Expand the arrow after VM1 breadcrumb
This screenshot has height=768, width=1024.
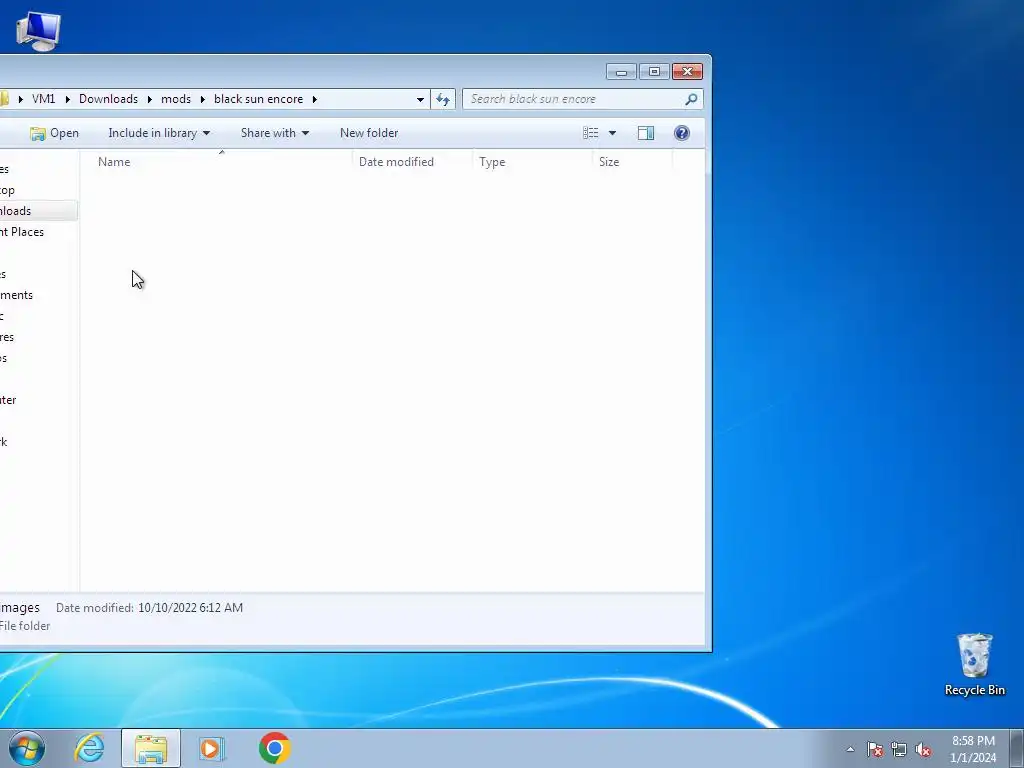pyautogui.click(x=67, y=99)
